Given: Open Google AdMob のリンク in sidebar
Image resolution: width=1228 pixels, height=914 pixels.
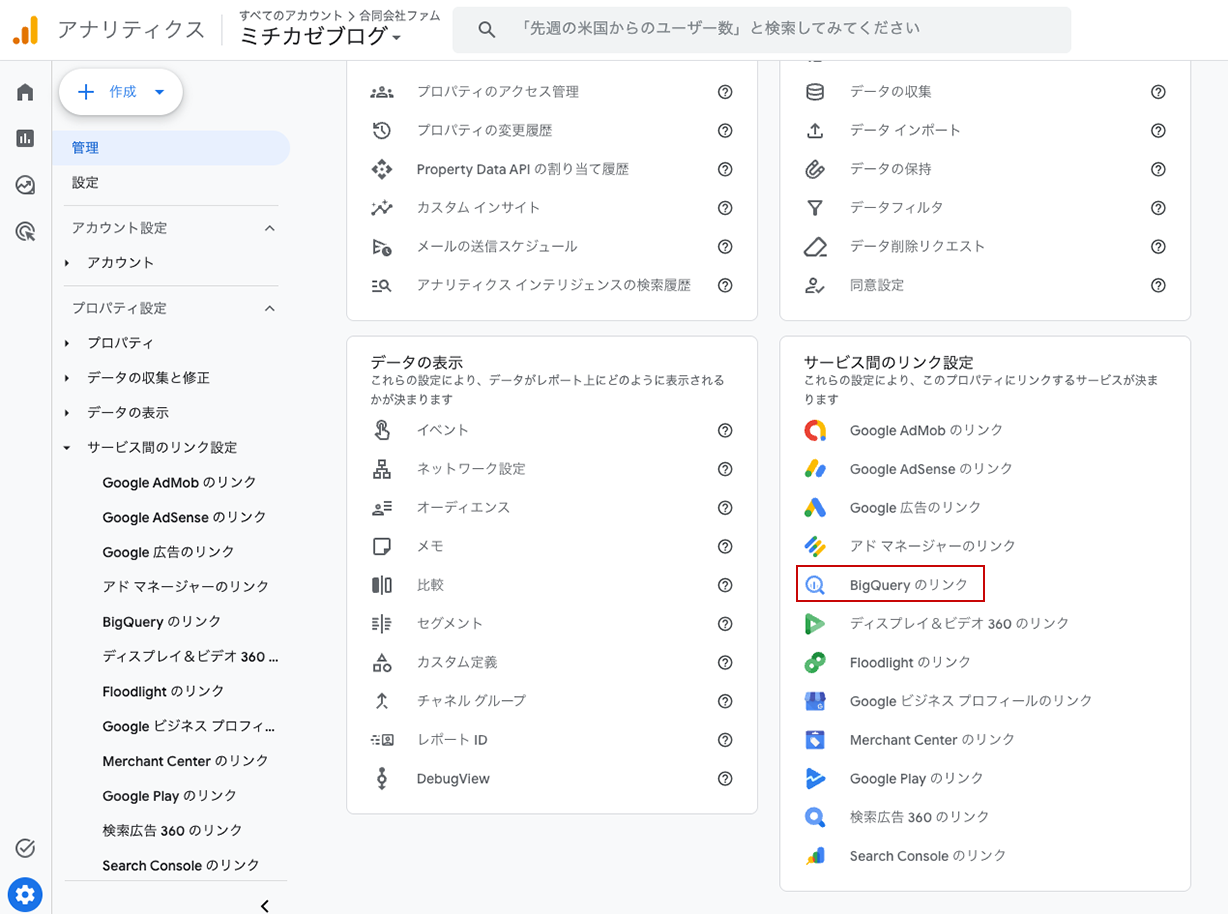Looking at the screenshot, I should coord(179,482).
